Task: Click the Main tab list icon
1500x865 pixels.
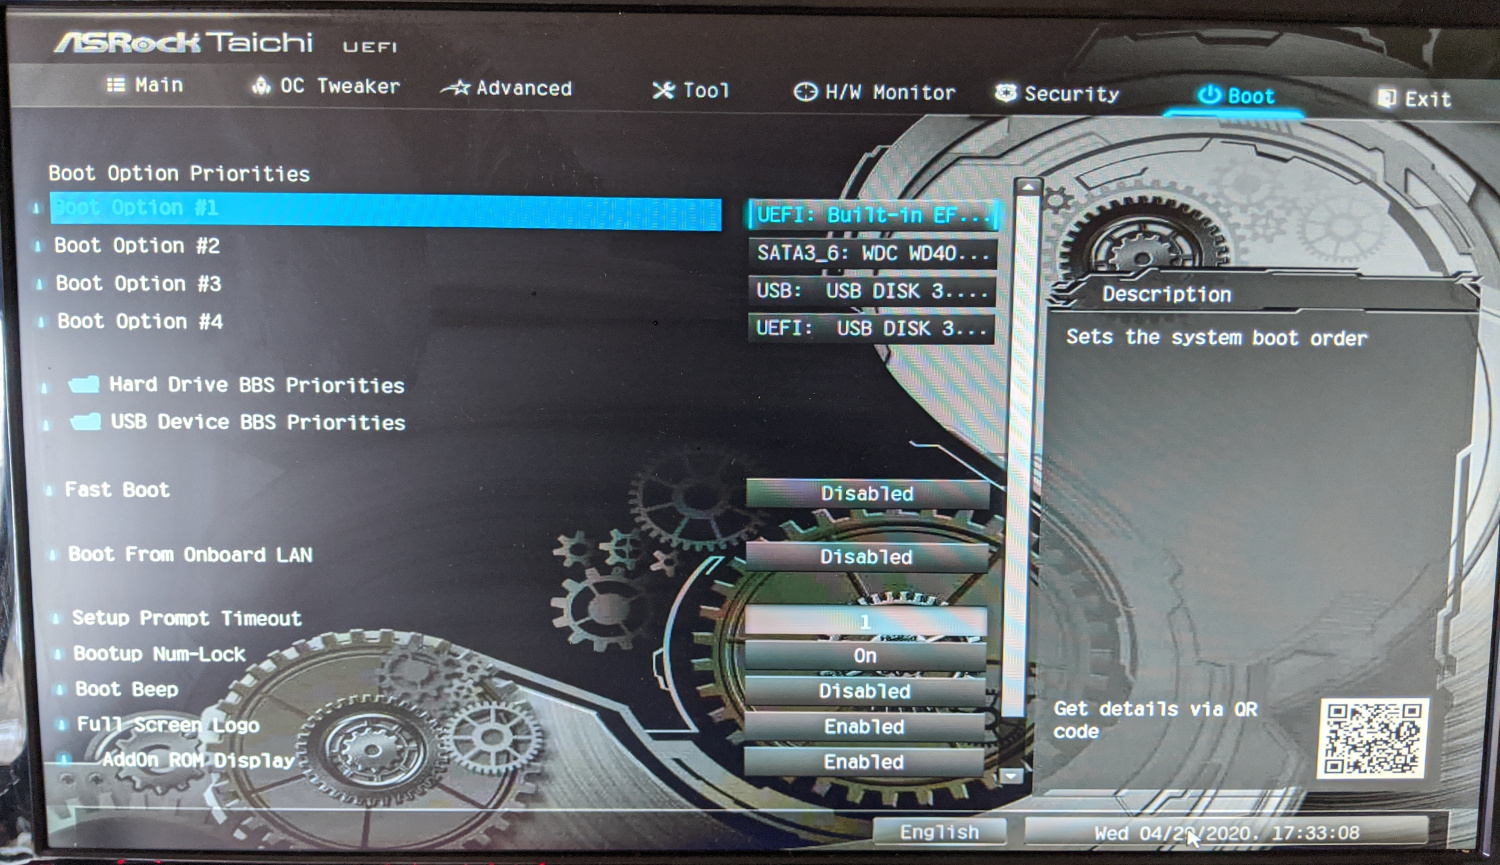Action: click(116, 85)
